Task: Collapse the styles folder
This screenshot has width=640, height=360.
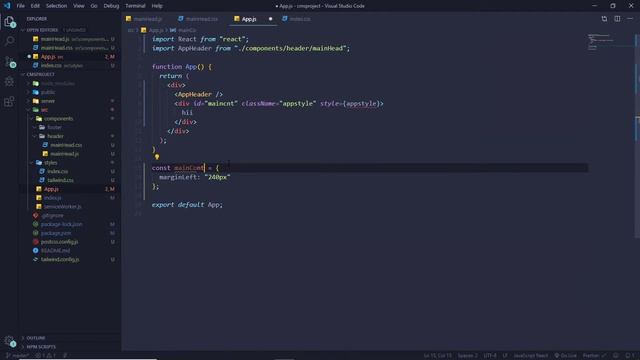Action: [x=51, y=163]
